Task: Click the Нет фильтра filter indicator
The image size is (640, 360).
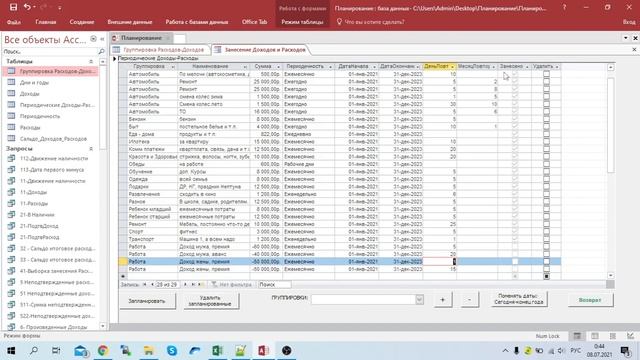Action: [231, 284]
